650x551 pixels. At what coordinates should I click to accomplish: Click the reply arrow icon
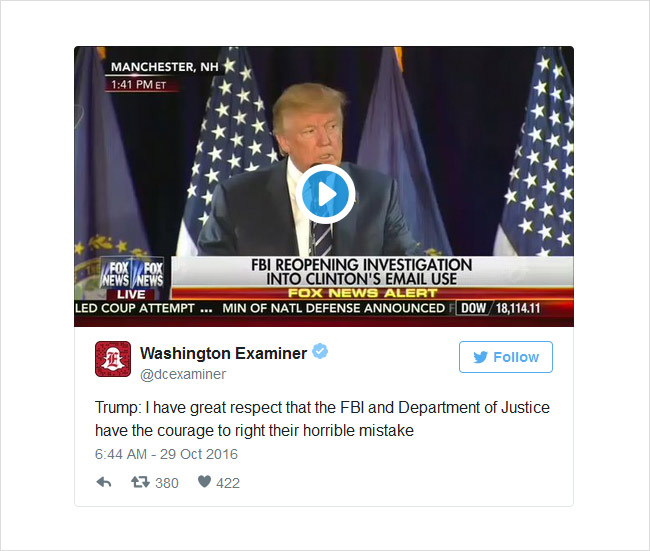(104, 482)
